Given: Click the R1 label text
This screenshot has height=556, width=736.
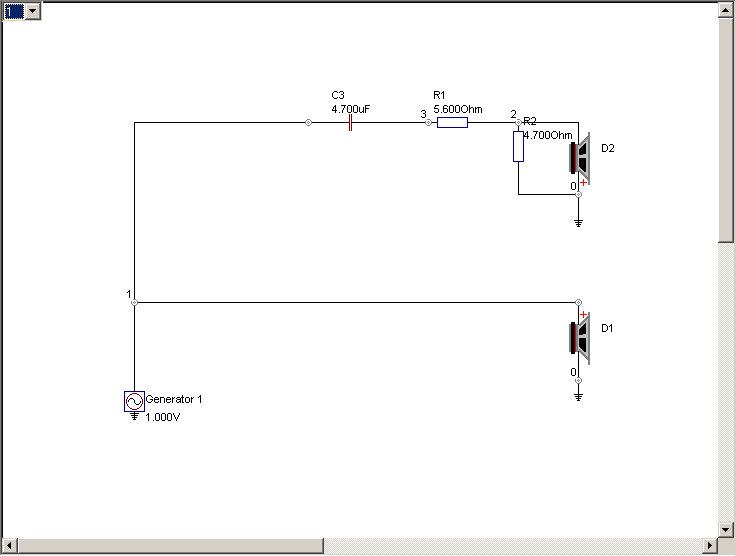Looking at the screenshot, I should [439, 95].
